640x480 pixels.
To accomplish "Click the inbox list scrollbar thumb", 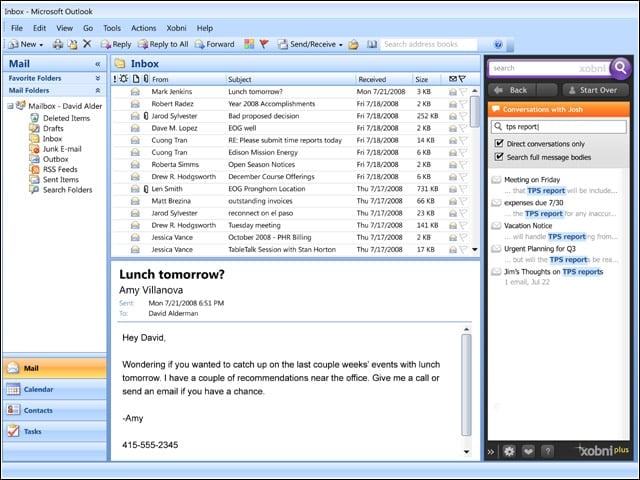I will [x=474, y=111].
